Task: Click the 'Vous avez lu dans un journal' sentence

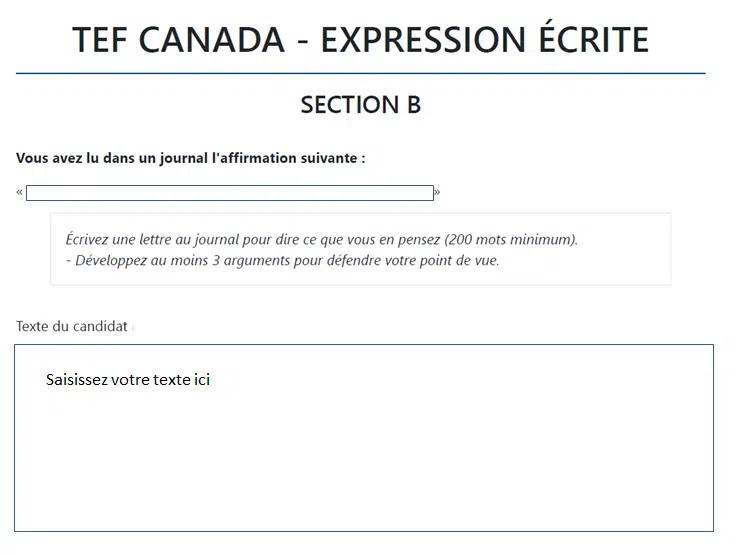Action: tap(191, 158)
